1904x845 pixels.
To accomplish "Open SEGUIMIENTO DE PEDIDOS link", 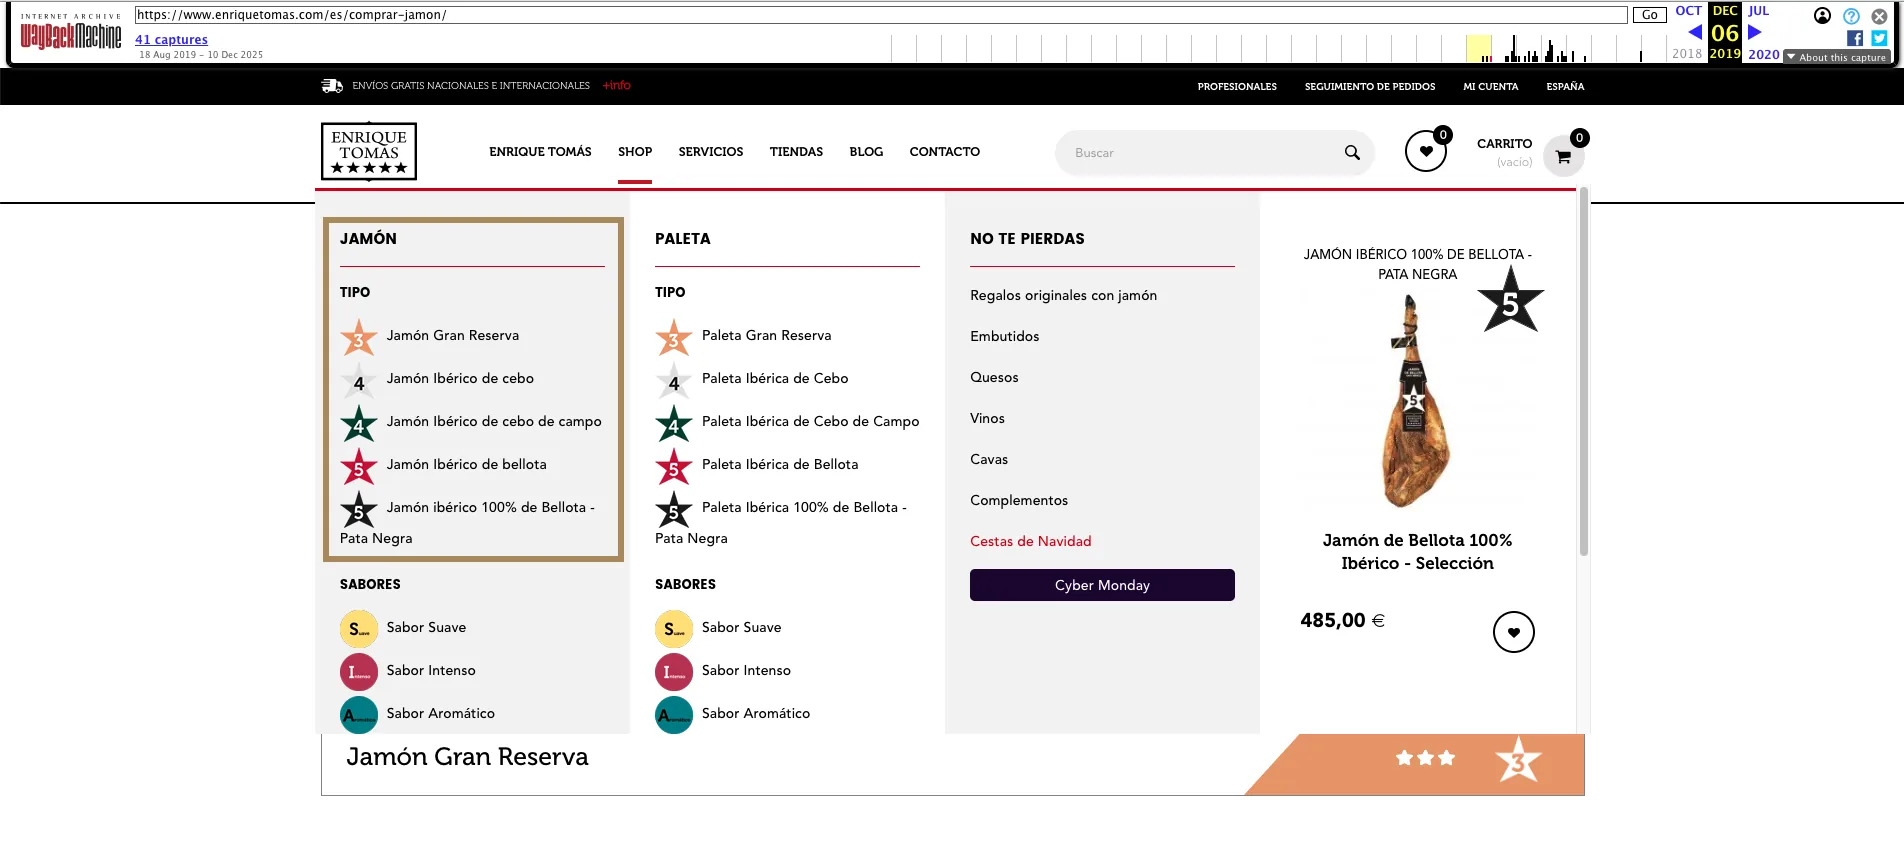I will coord(1370,87).
